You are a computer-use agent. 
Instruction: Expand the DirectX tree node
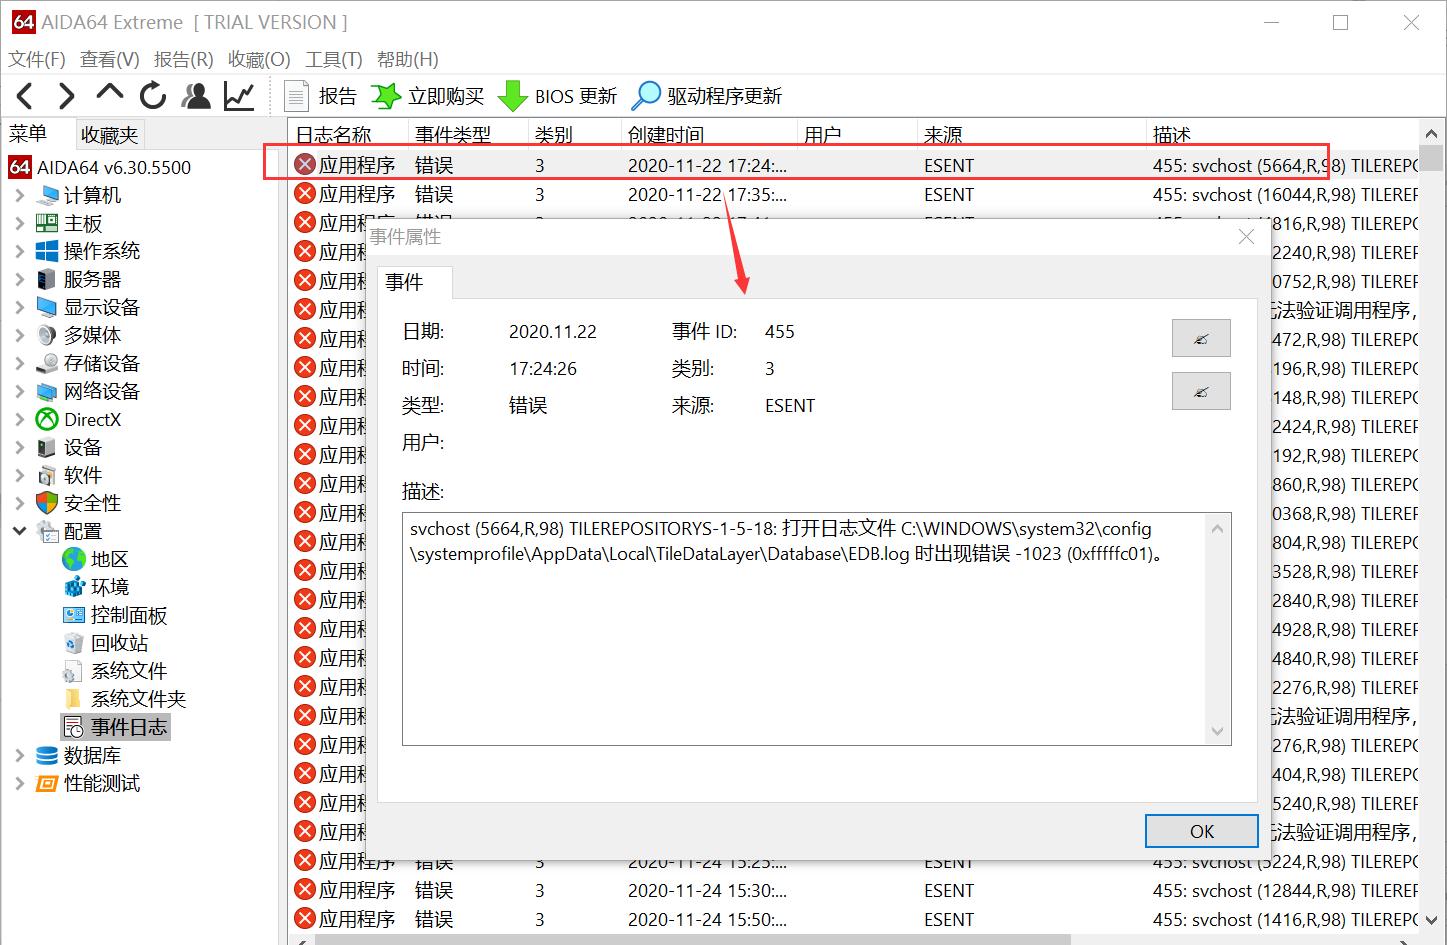click(19, 419)
